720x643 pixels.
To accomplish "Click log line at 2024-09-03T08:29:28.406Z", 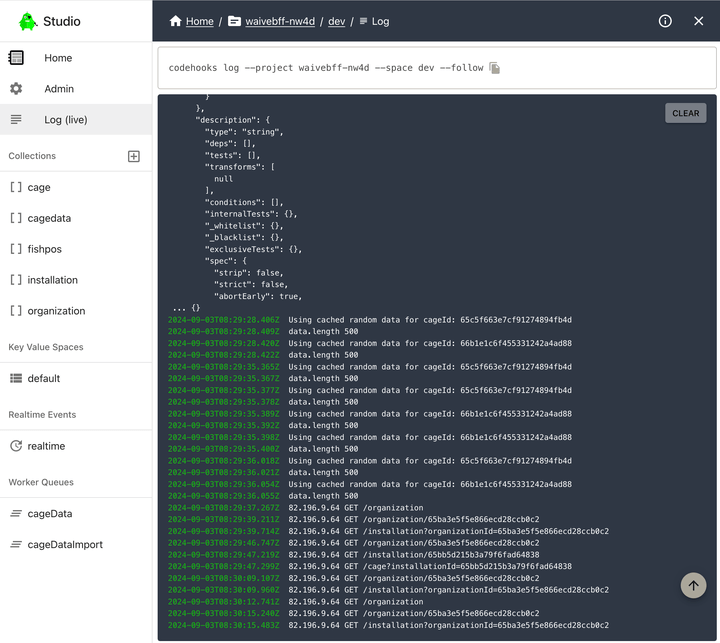I will tap(370, 320).
